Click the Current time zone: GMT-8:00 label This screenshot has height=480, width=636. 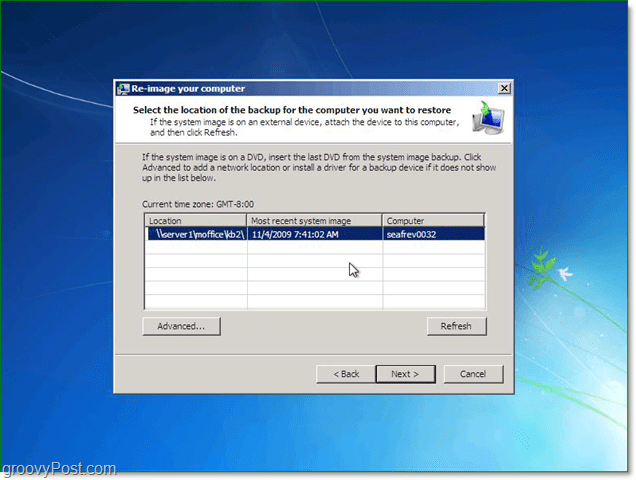tap(198, 204)
